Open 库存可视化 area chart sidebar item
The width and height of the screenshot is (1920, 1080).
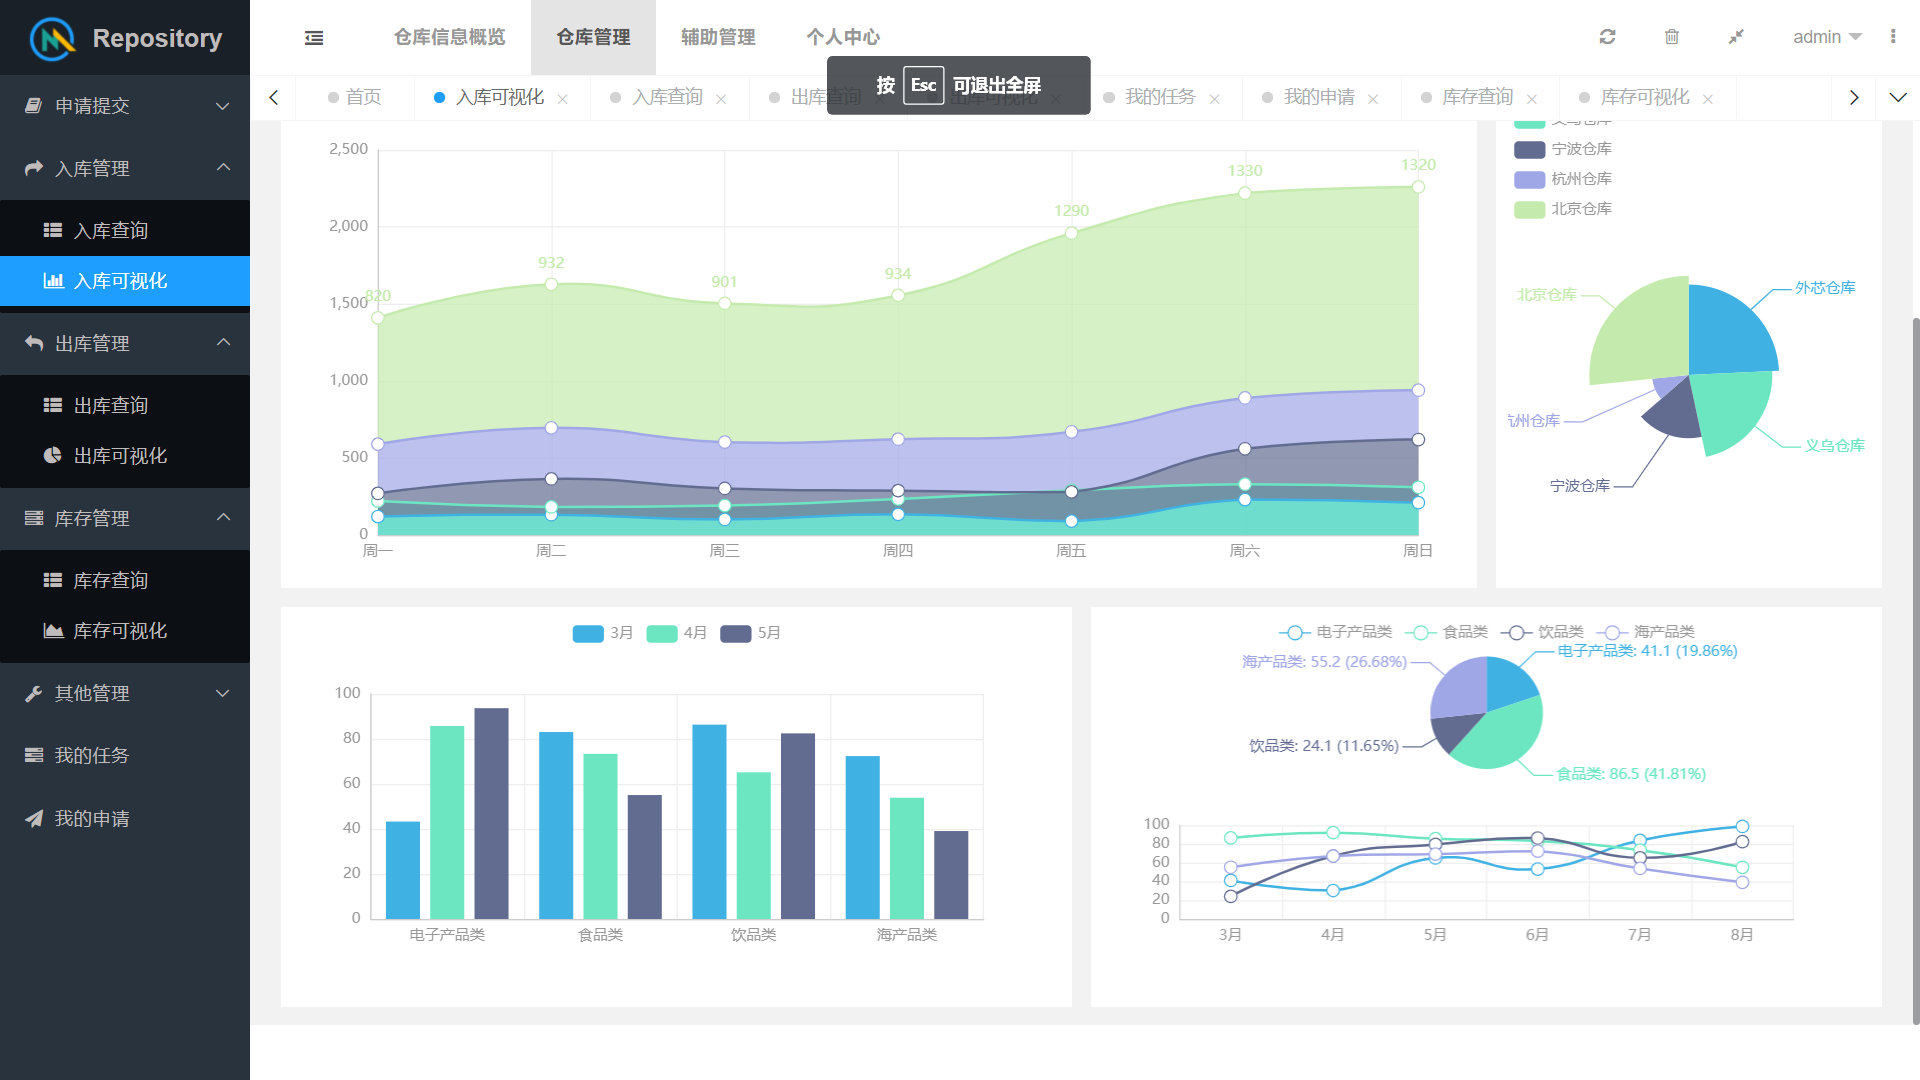[120, 631]
